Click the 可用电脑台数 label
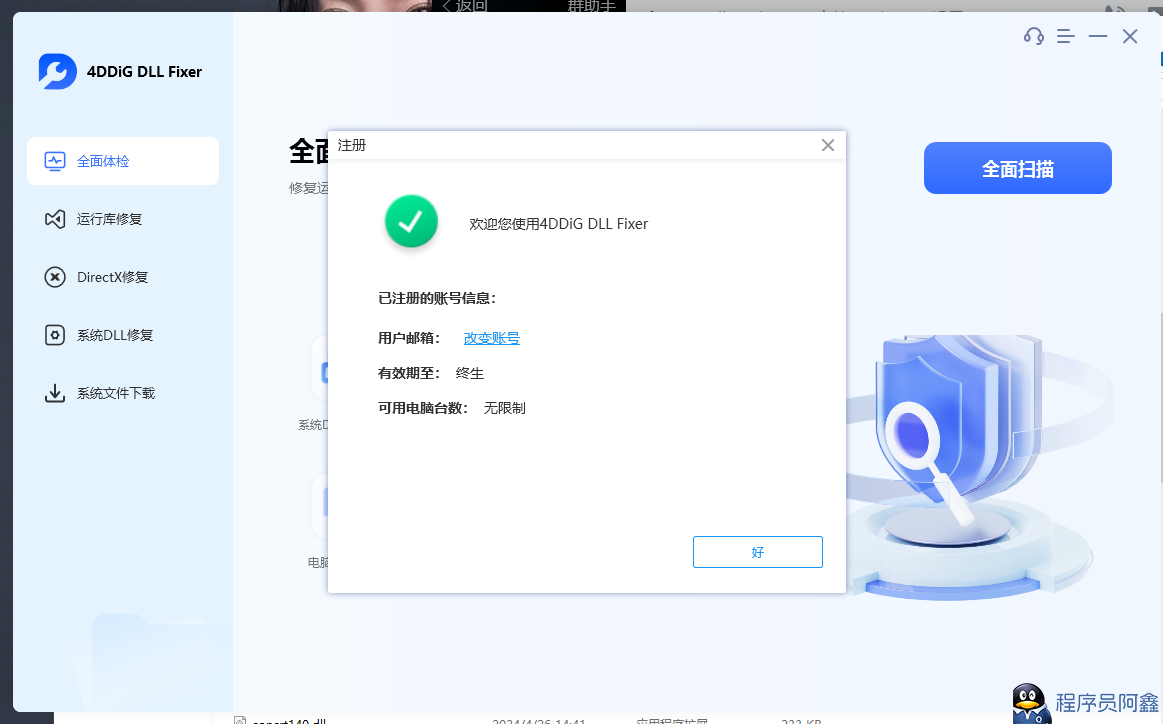The height and width of the screenshot is (724, 1163). (x=423, y=408)
